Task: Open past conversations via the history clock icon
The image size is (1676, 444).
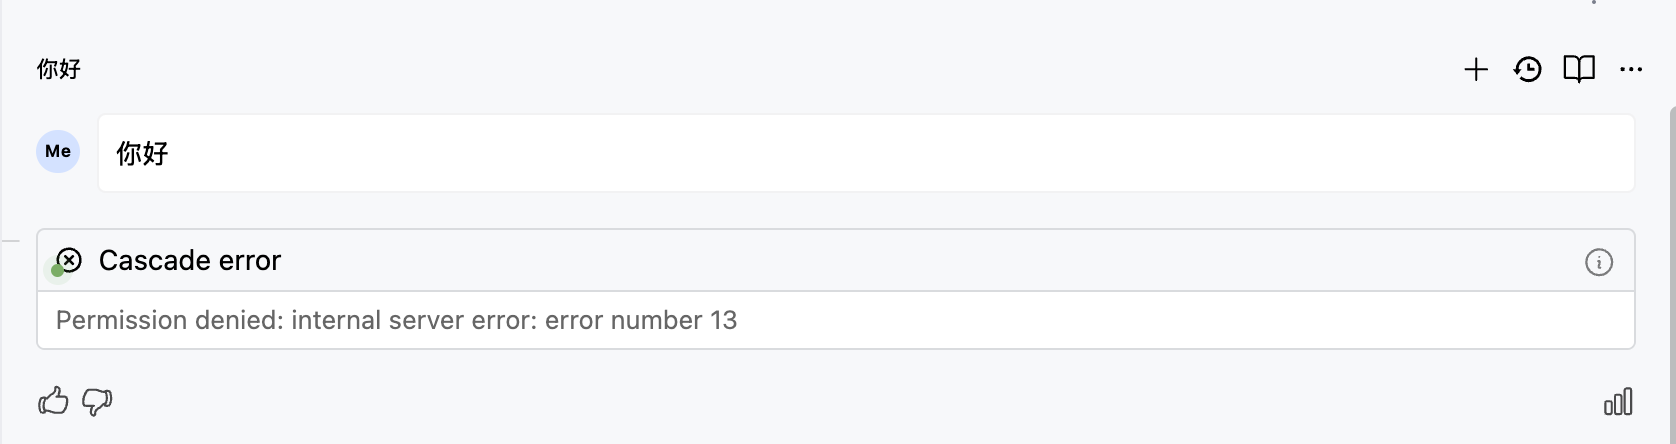Action: (x=1528, y=69)
